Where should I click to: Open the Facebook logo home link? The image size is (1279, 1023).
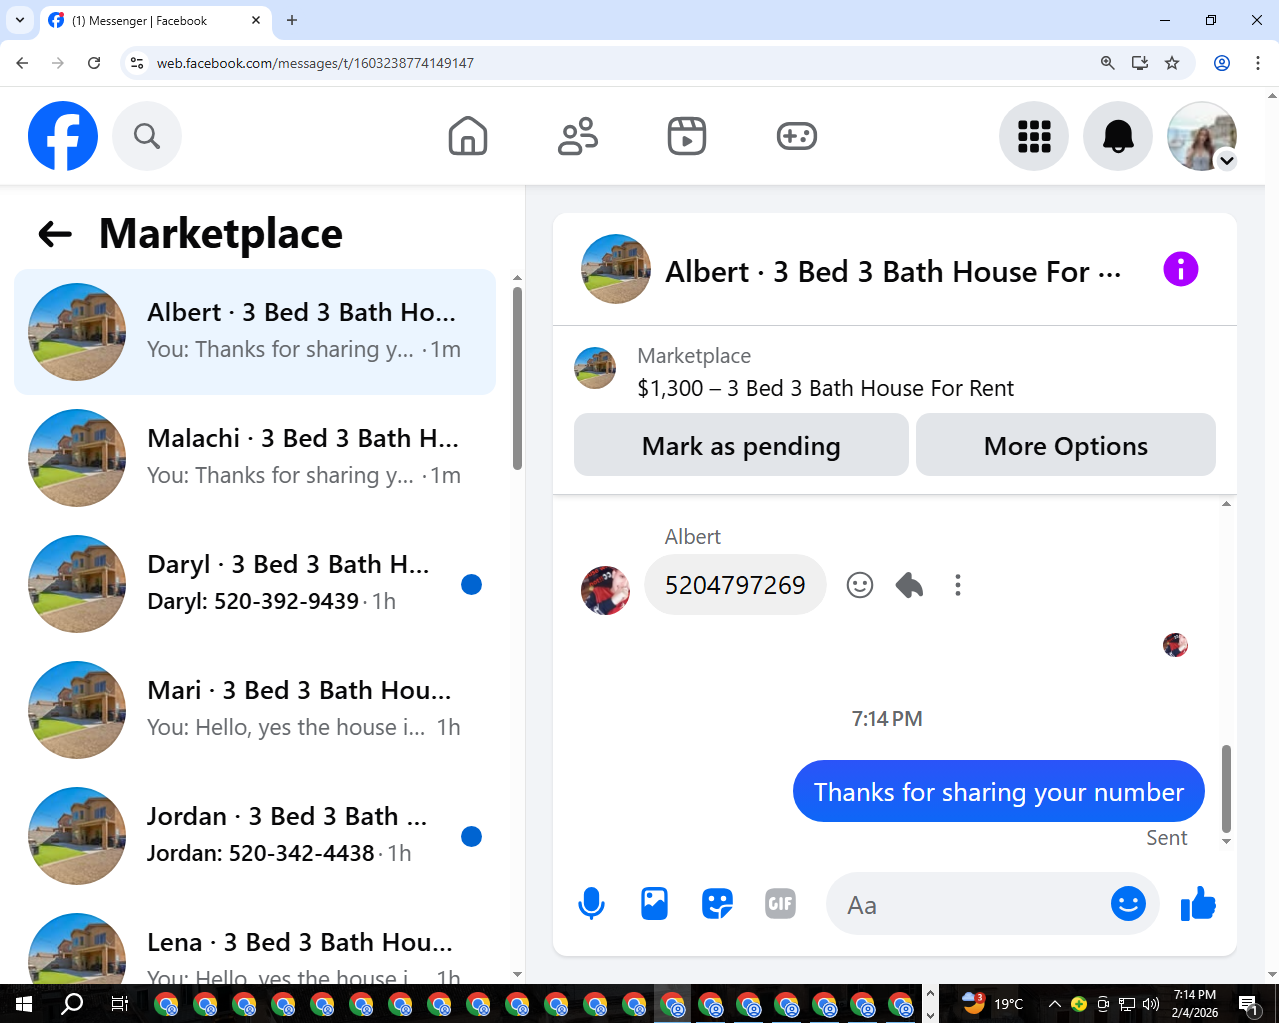(x=63, y=136)
